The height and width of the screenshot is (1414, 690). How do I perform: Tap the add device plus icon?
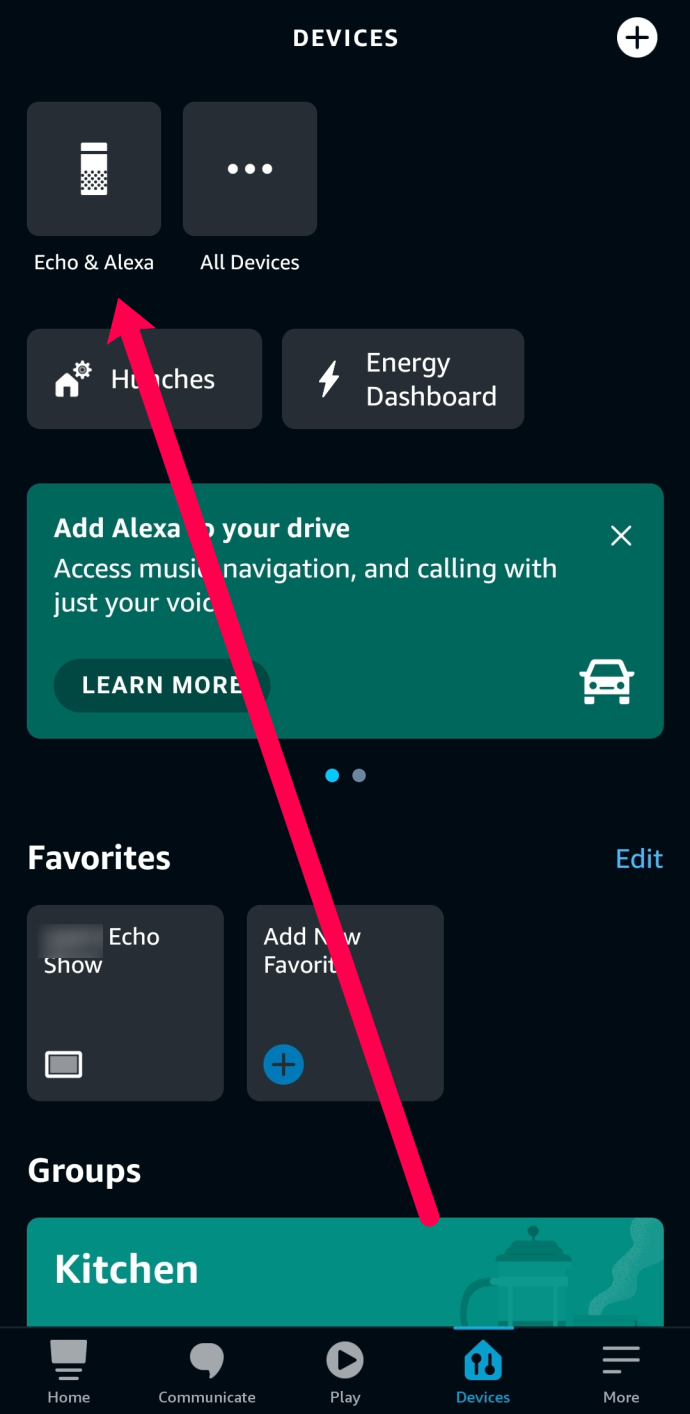click(x=637, y=38)
